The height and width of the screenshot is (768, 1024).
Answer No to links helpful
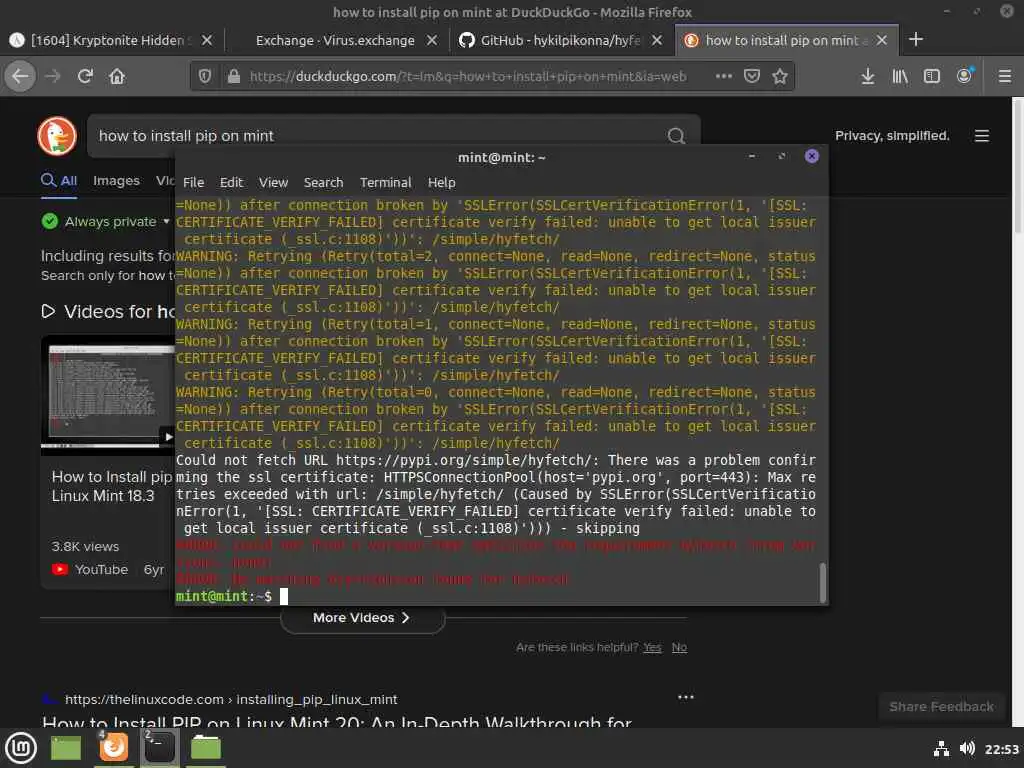coord(679,647)
